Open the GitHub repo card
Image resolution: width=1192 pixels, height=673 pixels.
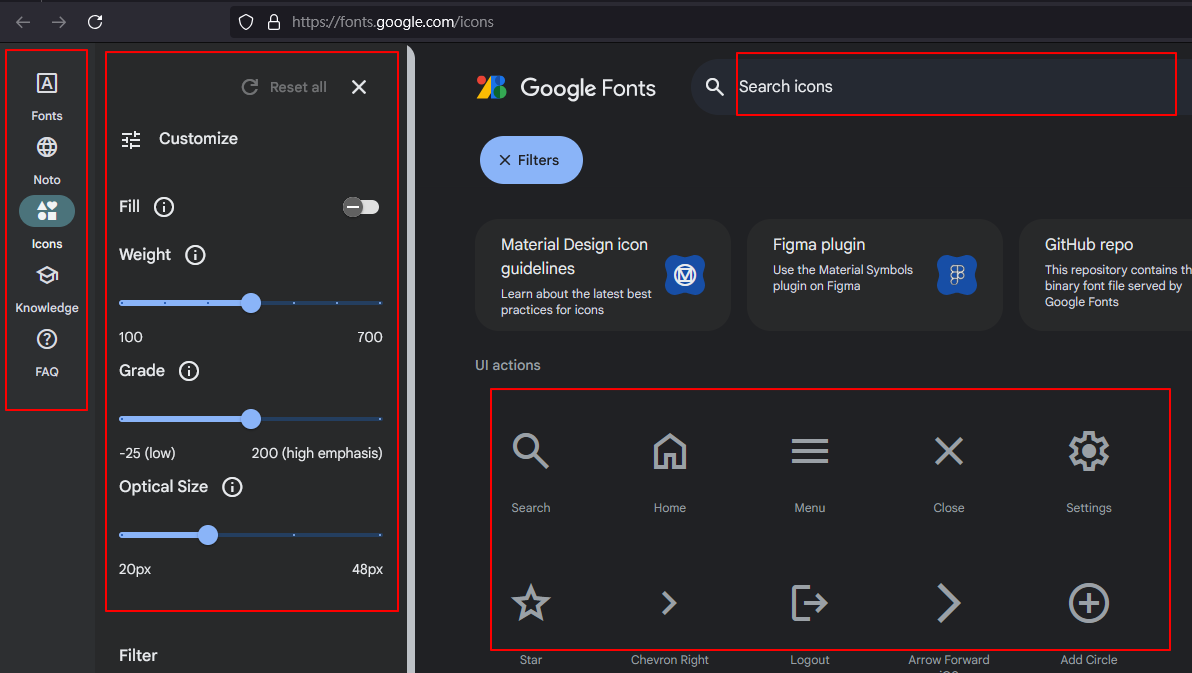click(x=1106, y=275)
